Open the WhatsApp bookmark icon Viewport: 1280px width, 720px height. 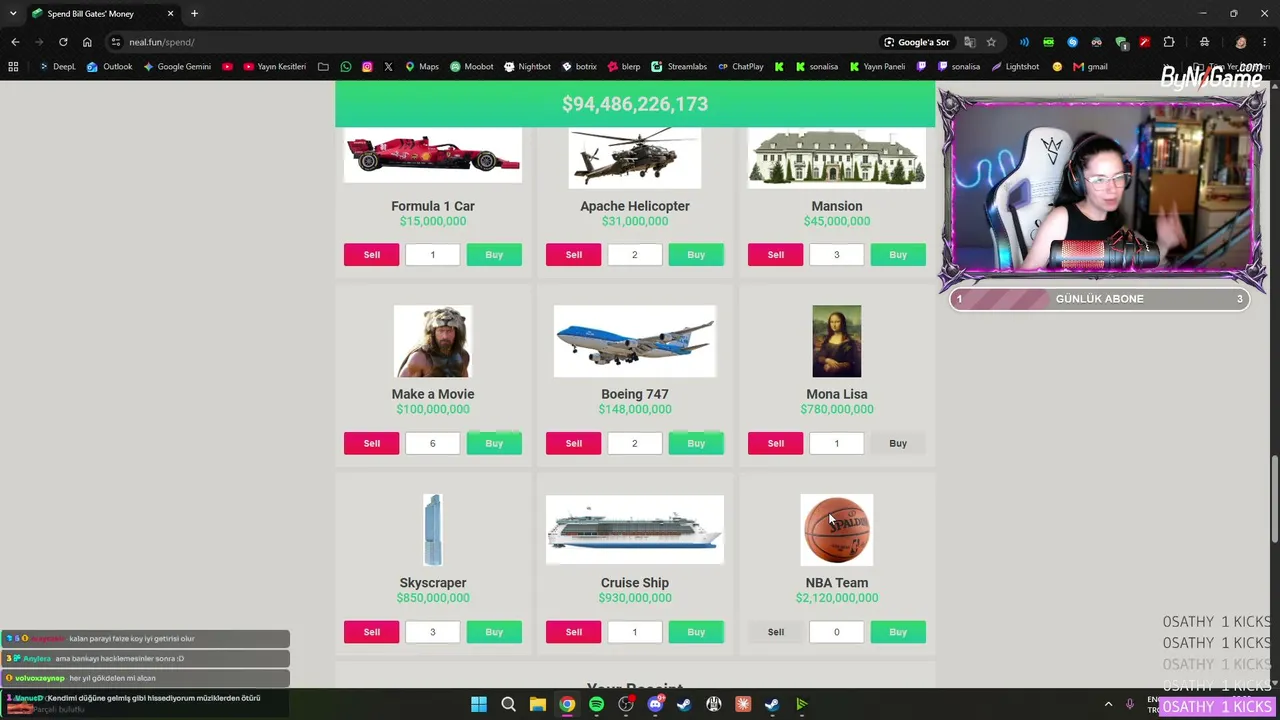(x=346, y=67)
